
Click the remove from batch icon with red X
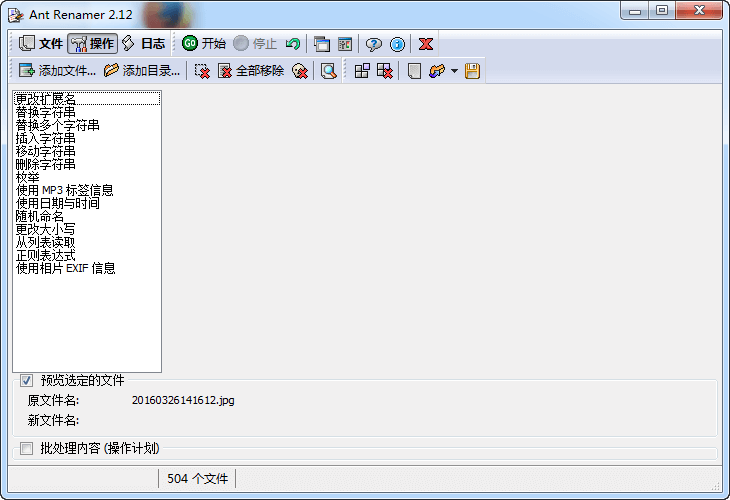pyautogui.click(x=385, y=71)
